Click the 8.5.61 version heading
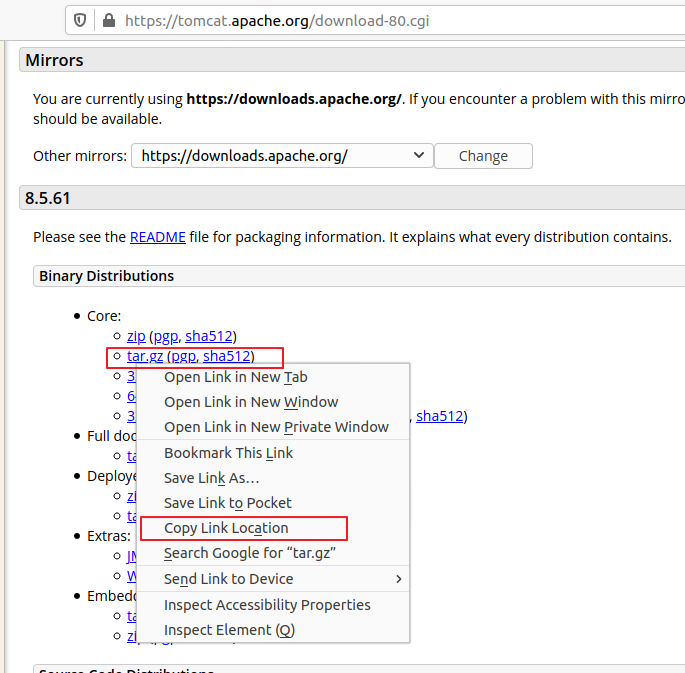The height and width of the screenshot is (673, 685). (48, 198)
